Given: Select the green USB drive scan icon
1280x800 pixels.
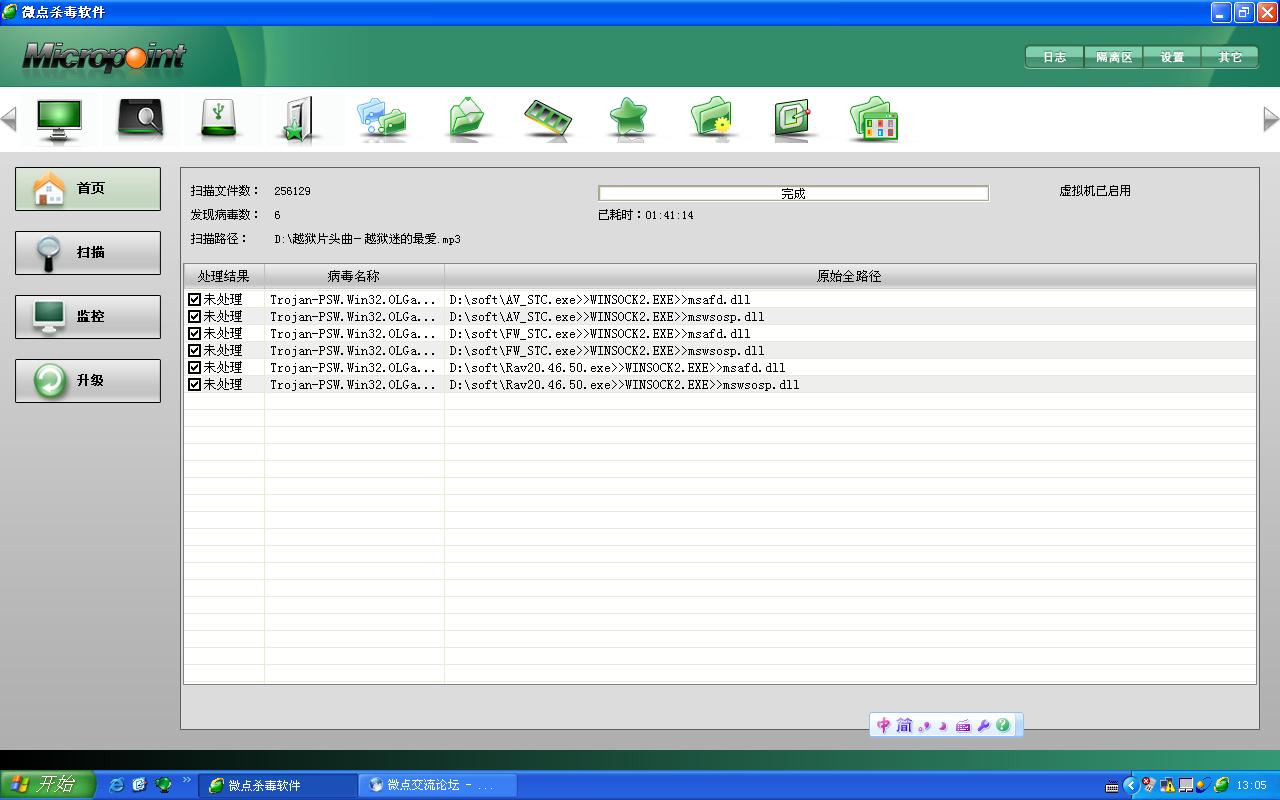Looking at the screenshot, I should [x=219, y=119].
